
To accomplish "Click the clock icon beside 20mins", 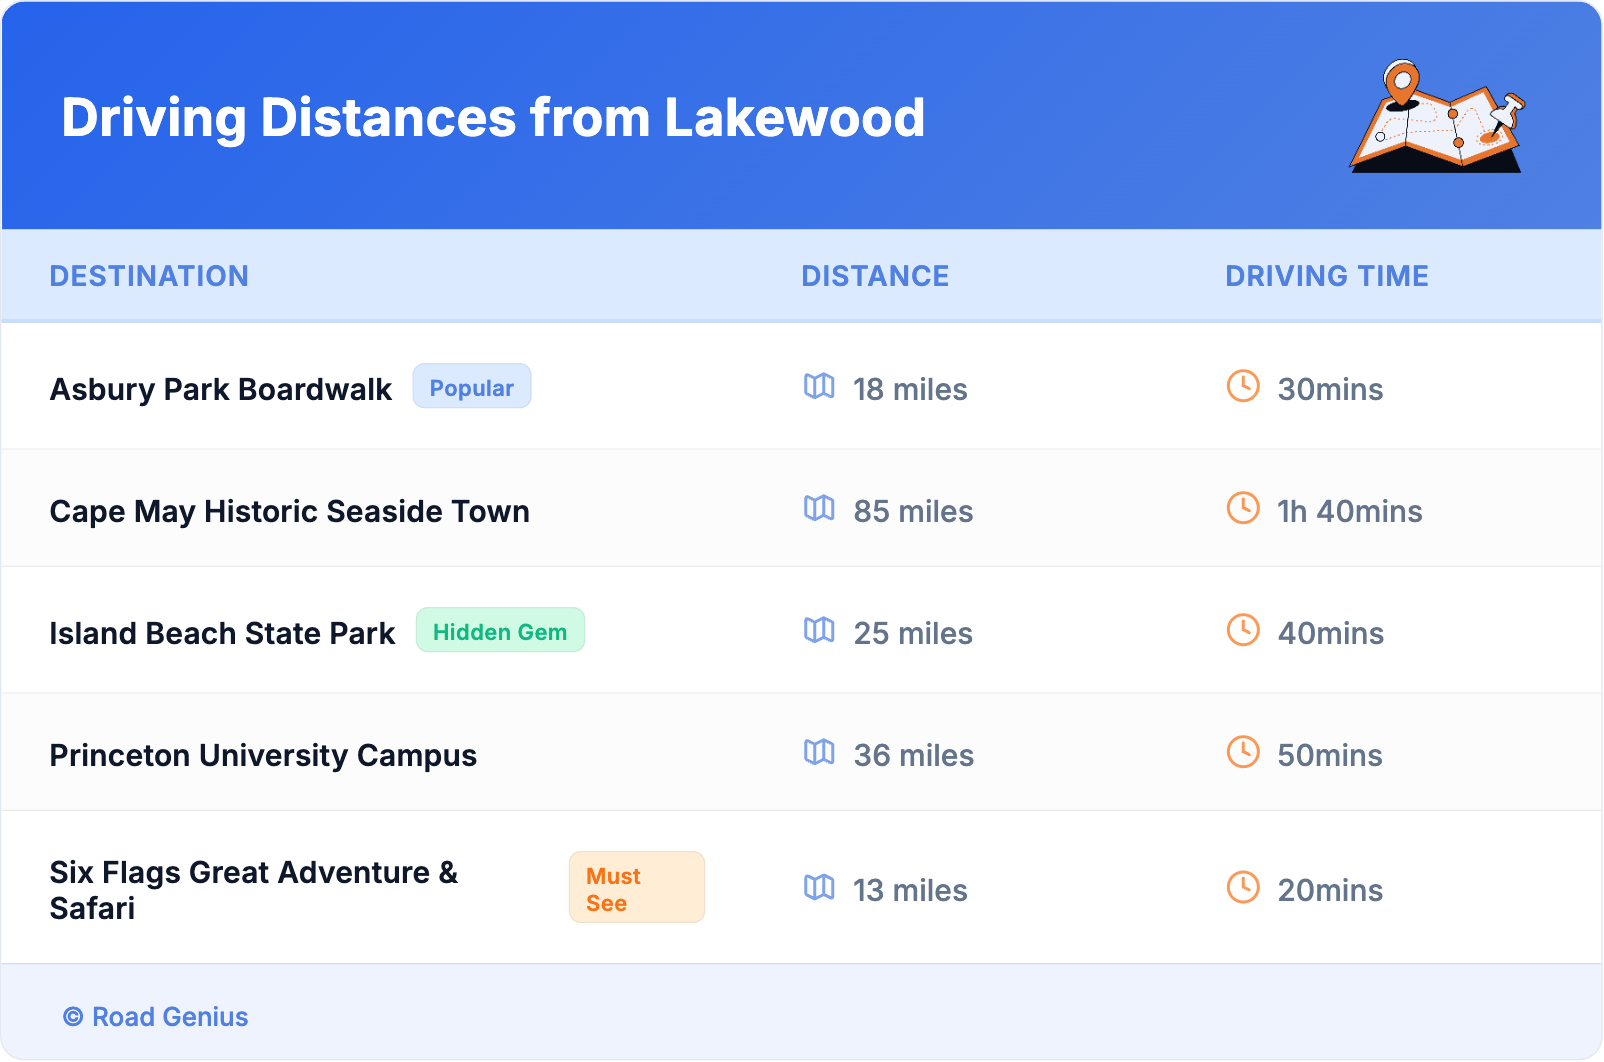I will [x=1243, y=887].
